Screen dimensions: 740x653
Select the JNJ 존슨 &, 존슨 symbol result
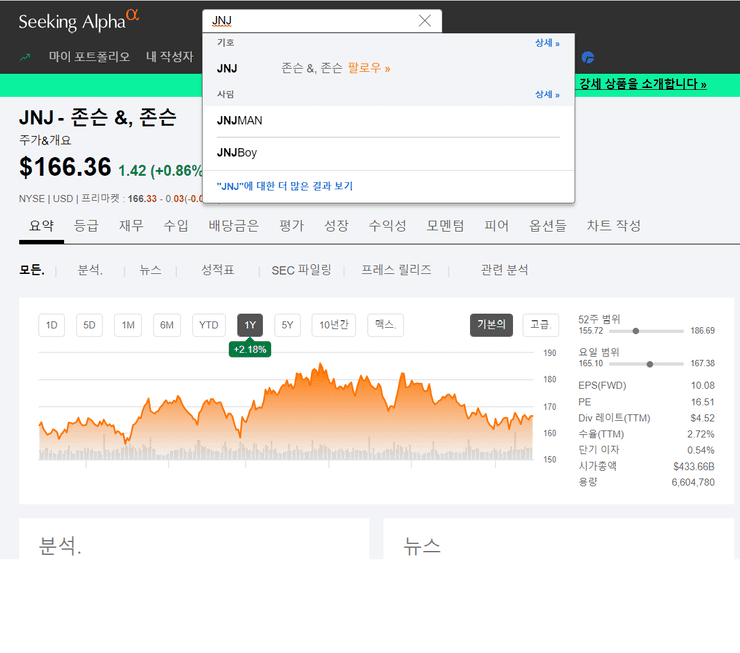click(388, 68)
